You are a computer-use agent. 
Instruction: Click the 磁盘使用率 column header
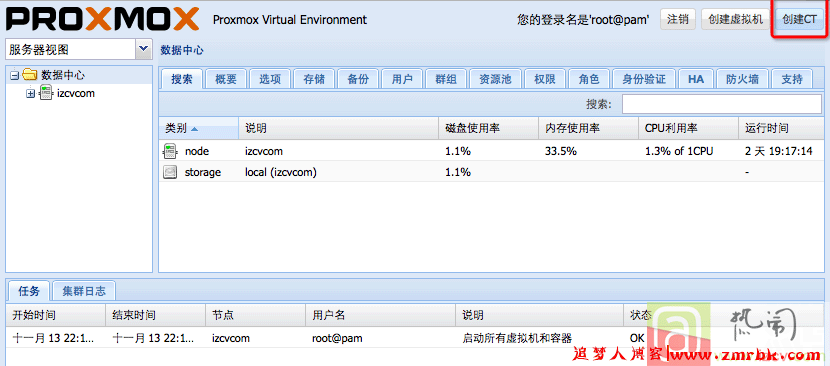[489, 128]
